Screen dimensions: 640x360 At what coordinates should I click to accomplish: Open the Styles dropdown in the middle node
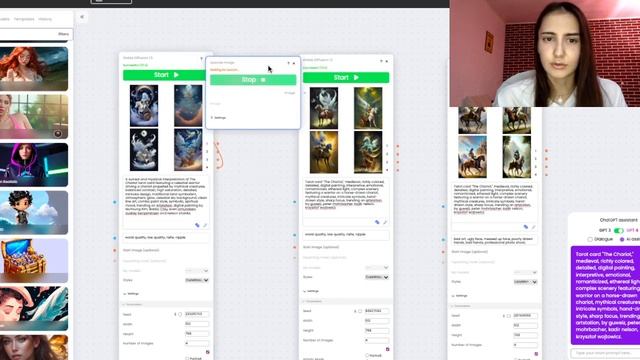click(x=377, y=277)
